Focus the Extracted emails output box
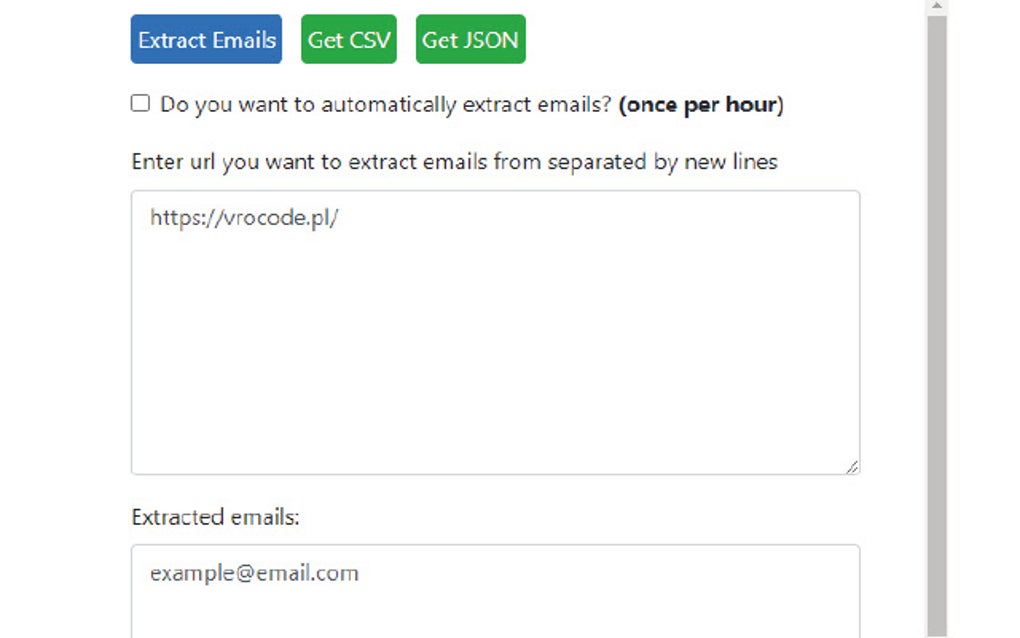 [x=495, y=590]
